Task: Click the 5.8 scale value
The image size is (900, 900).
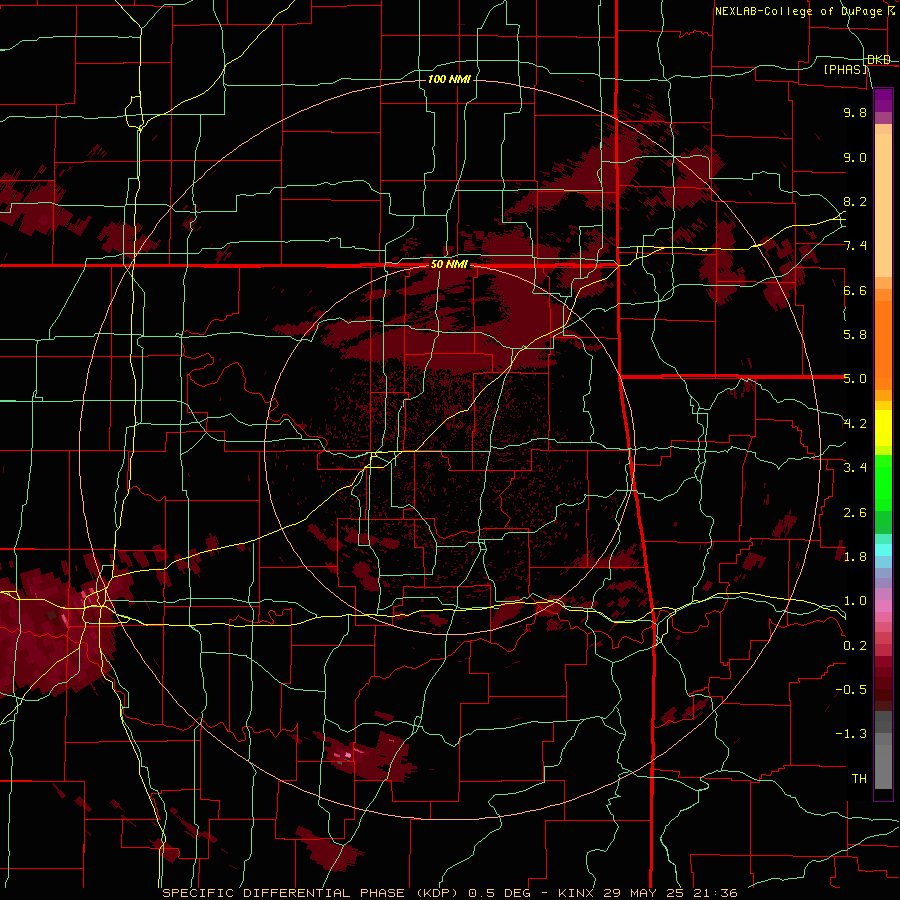Action: point(855,335)
